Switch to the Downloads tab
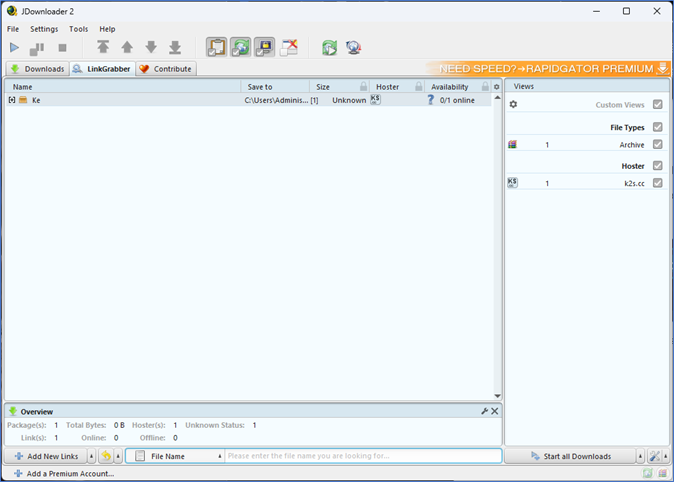Screen dimensions: 674x482 pyautogui.click(x=37, y=69)
